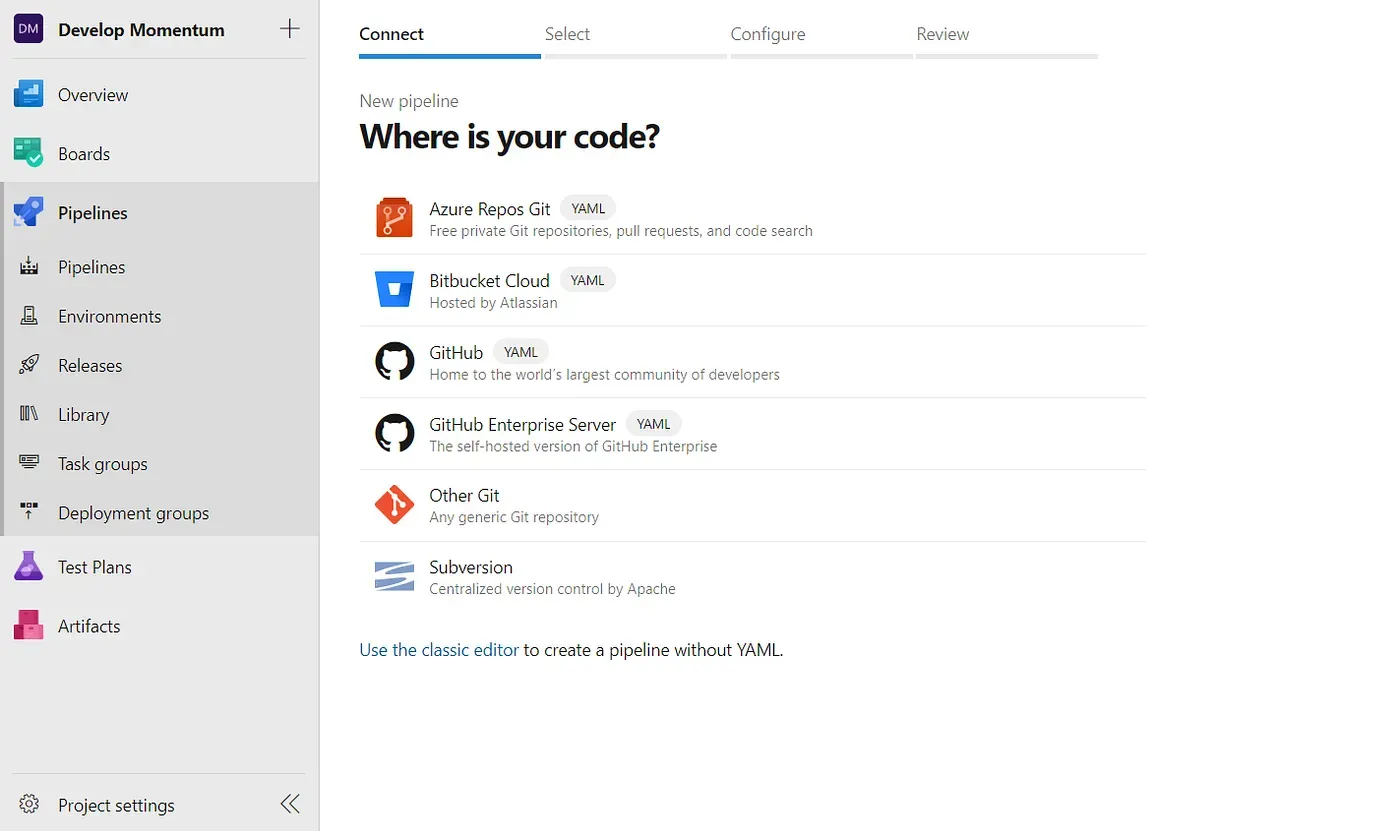Open Project settings
Viewport: 1400px width, 831px height.
click(116, 805)
